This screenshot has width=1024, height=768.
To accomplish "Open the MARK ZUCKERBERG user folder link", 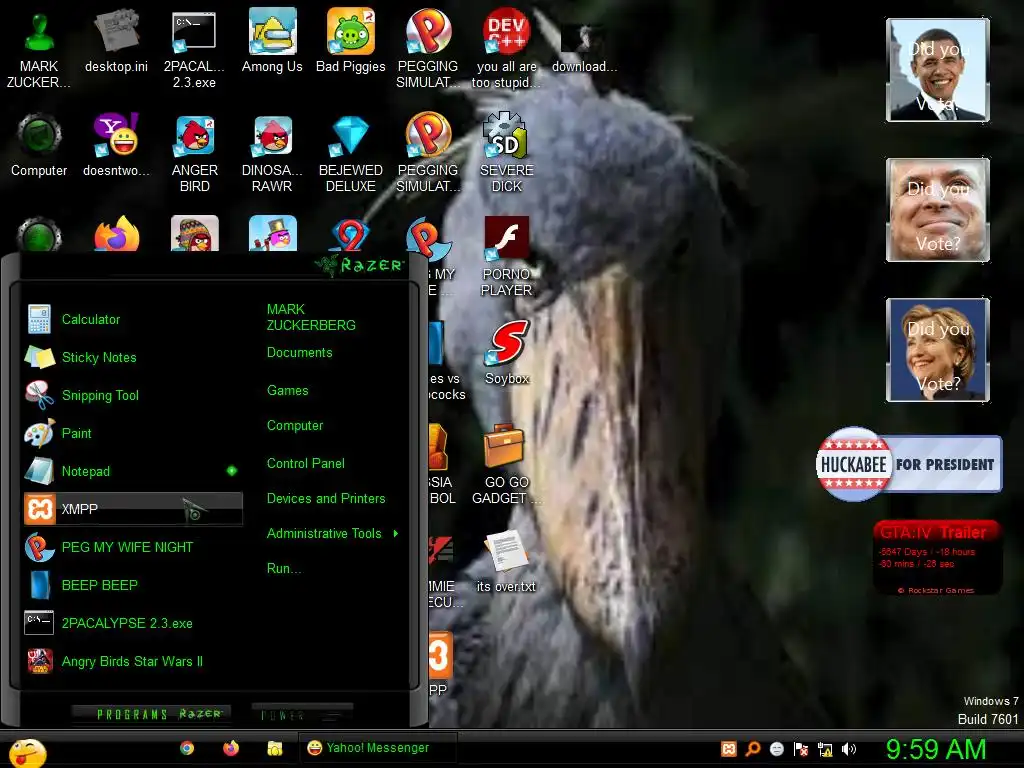I will [311, 317].
